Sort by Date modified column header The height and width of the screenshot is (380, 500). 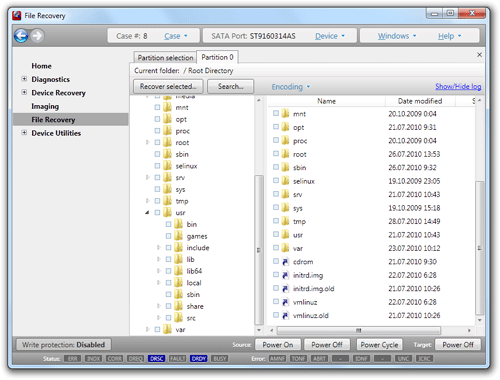coord(420,101)
